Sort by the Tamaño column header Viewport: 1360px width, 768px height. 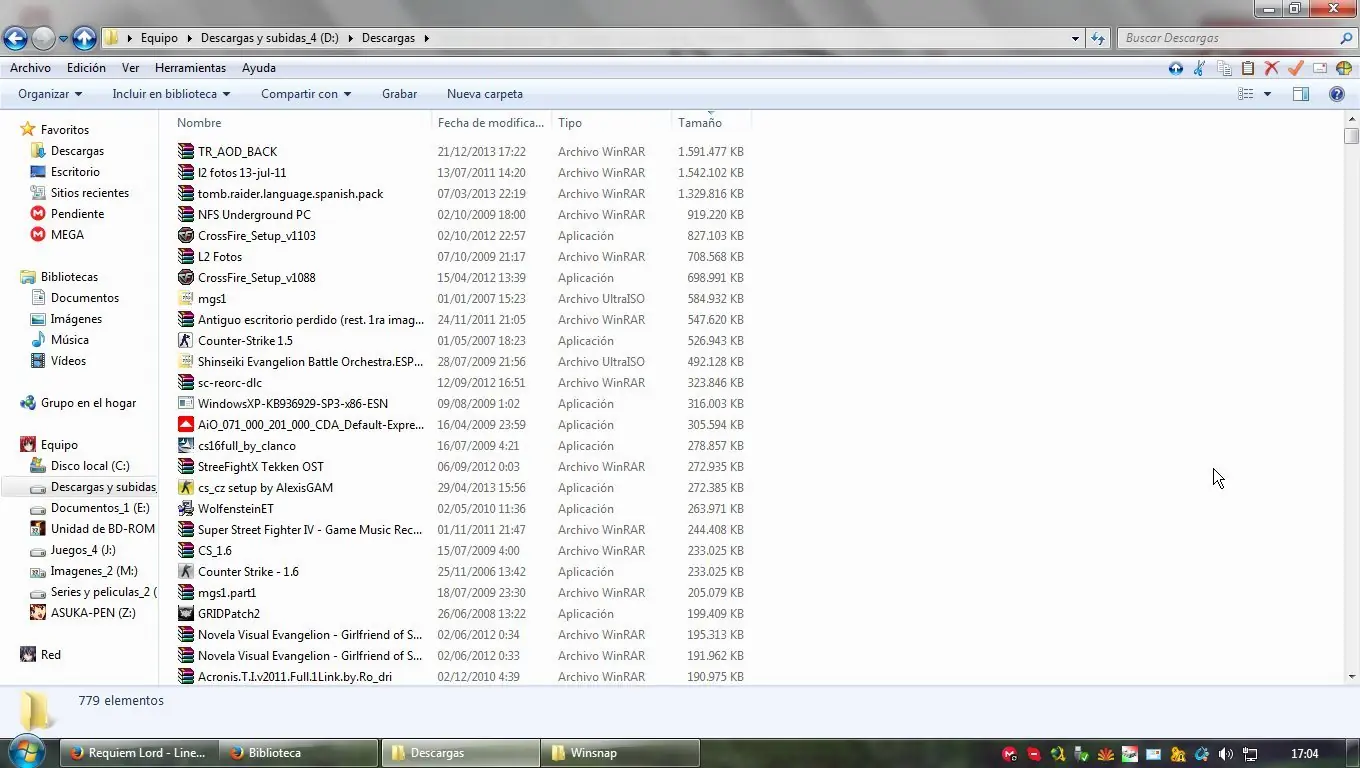711,123
